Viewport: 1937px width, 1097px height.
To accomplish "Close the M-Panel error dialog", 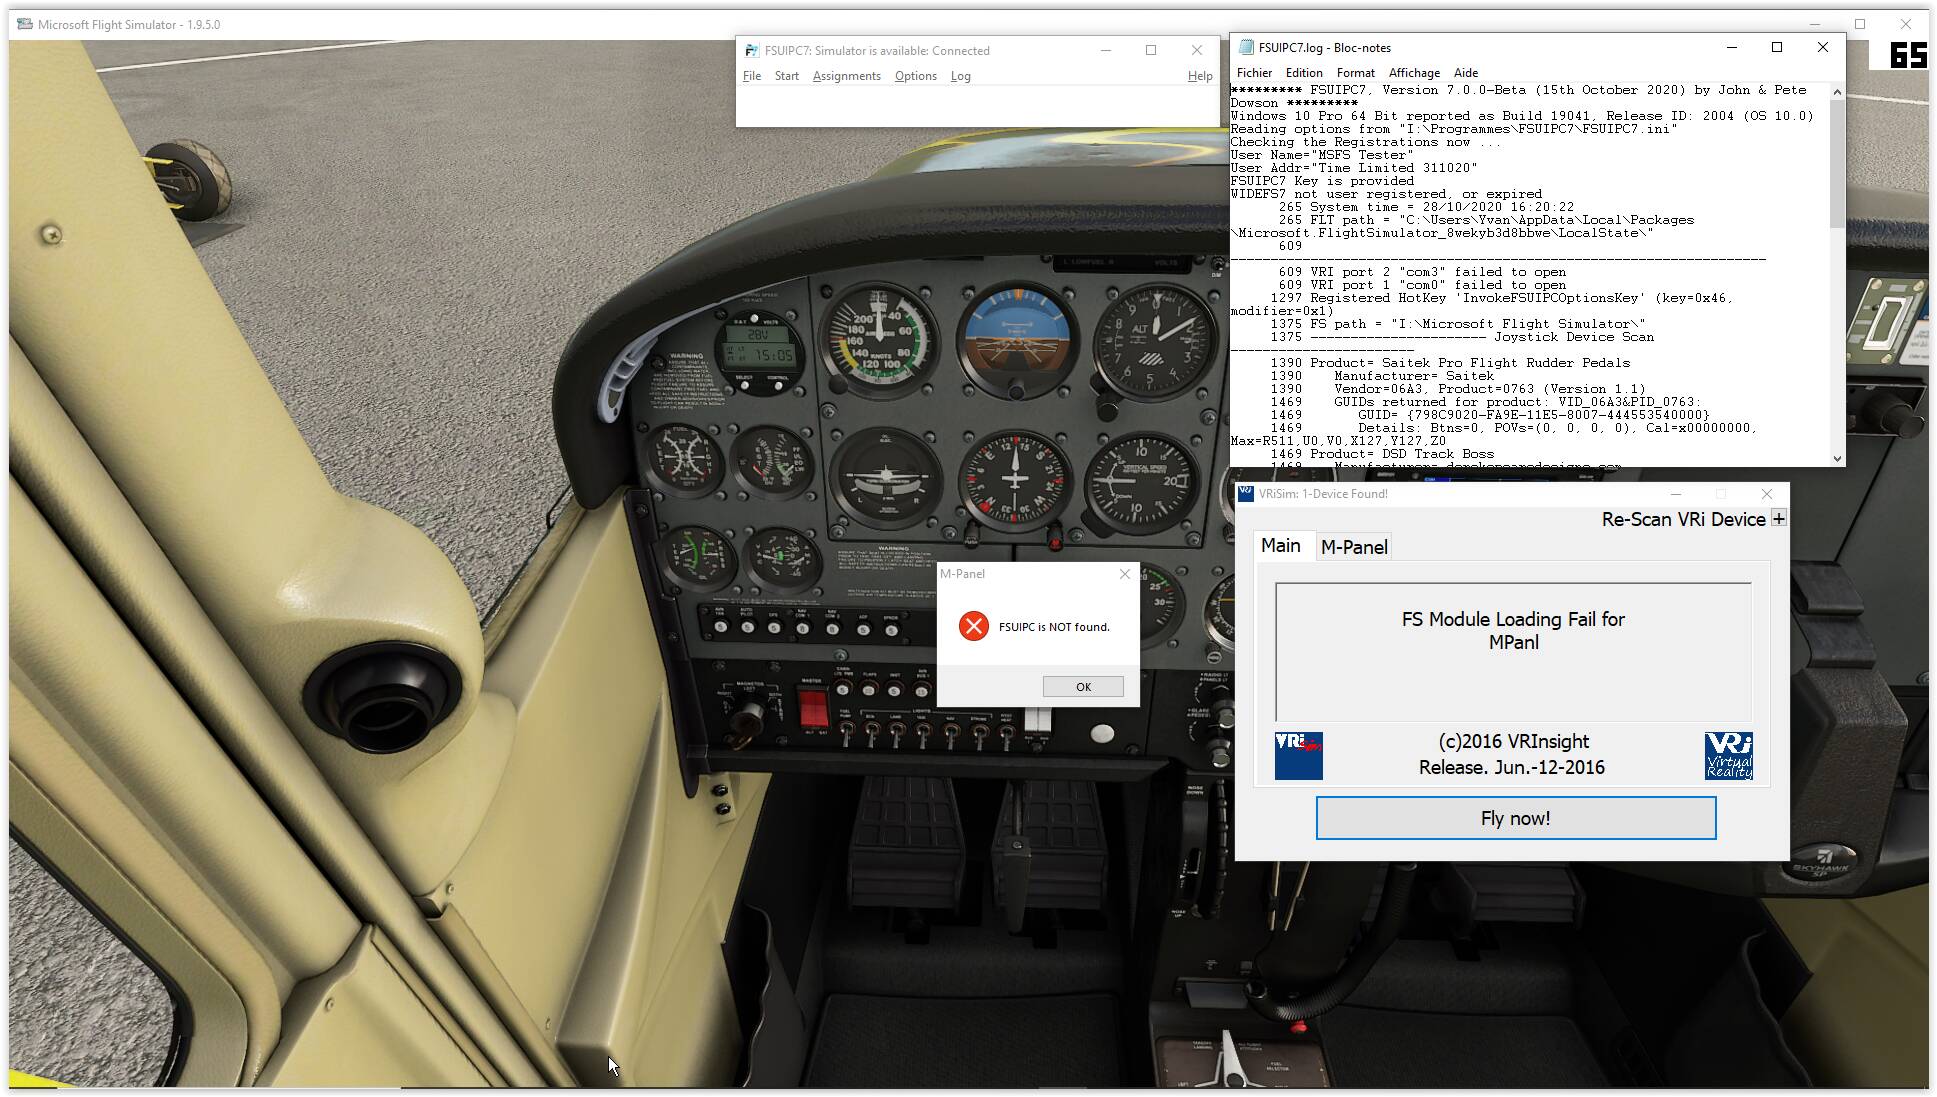I will (1125, 574).
